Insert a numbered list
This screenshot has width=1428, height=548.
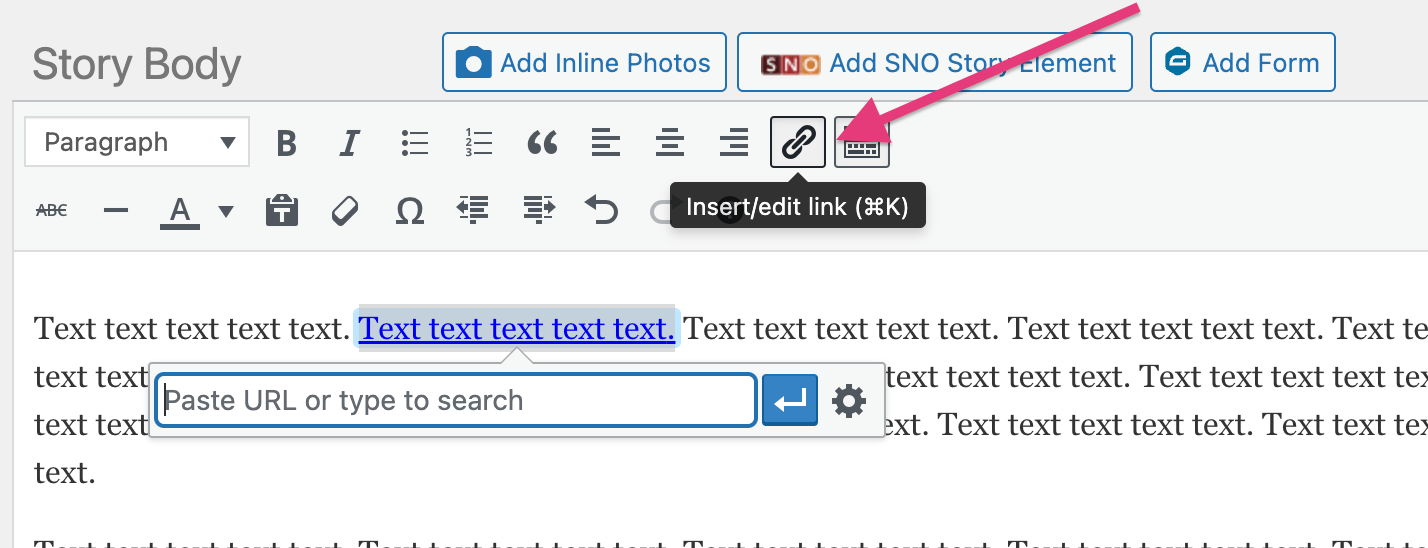pyautogui.click(x=478, y=143)
